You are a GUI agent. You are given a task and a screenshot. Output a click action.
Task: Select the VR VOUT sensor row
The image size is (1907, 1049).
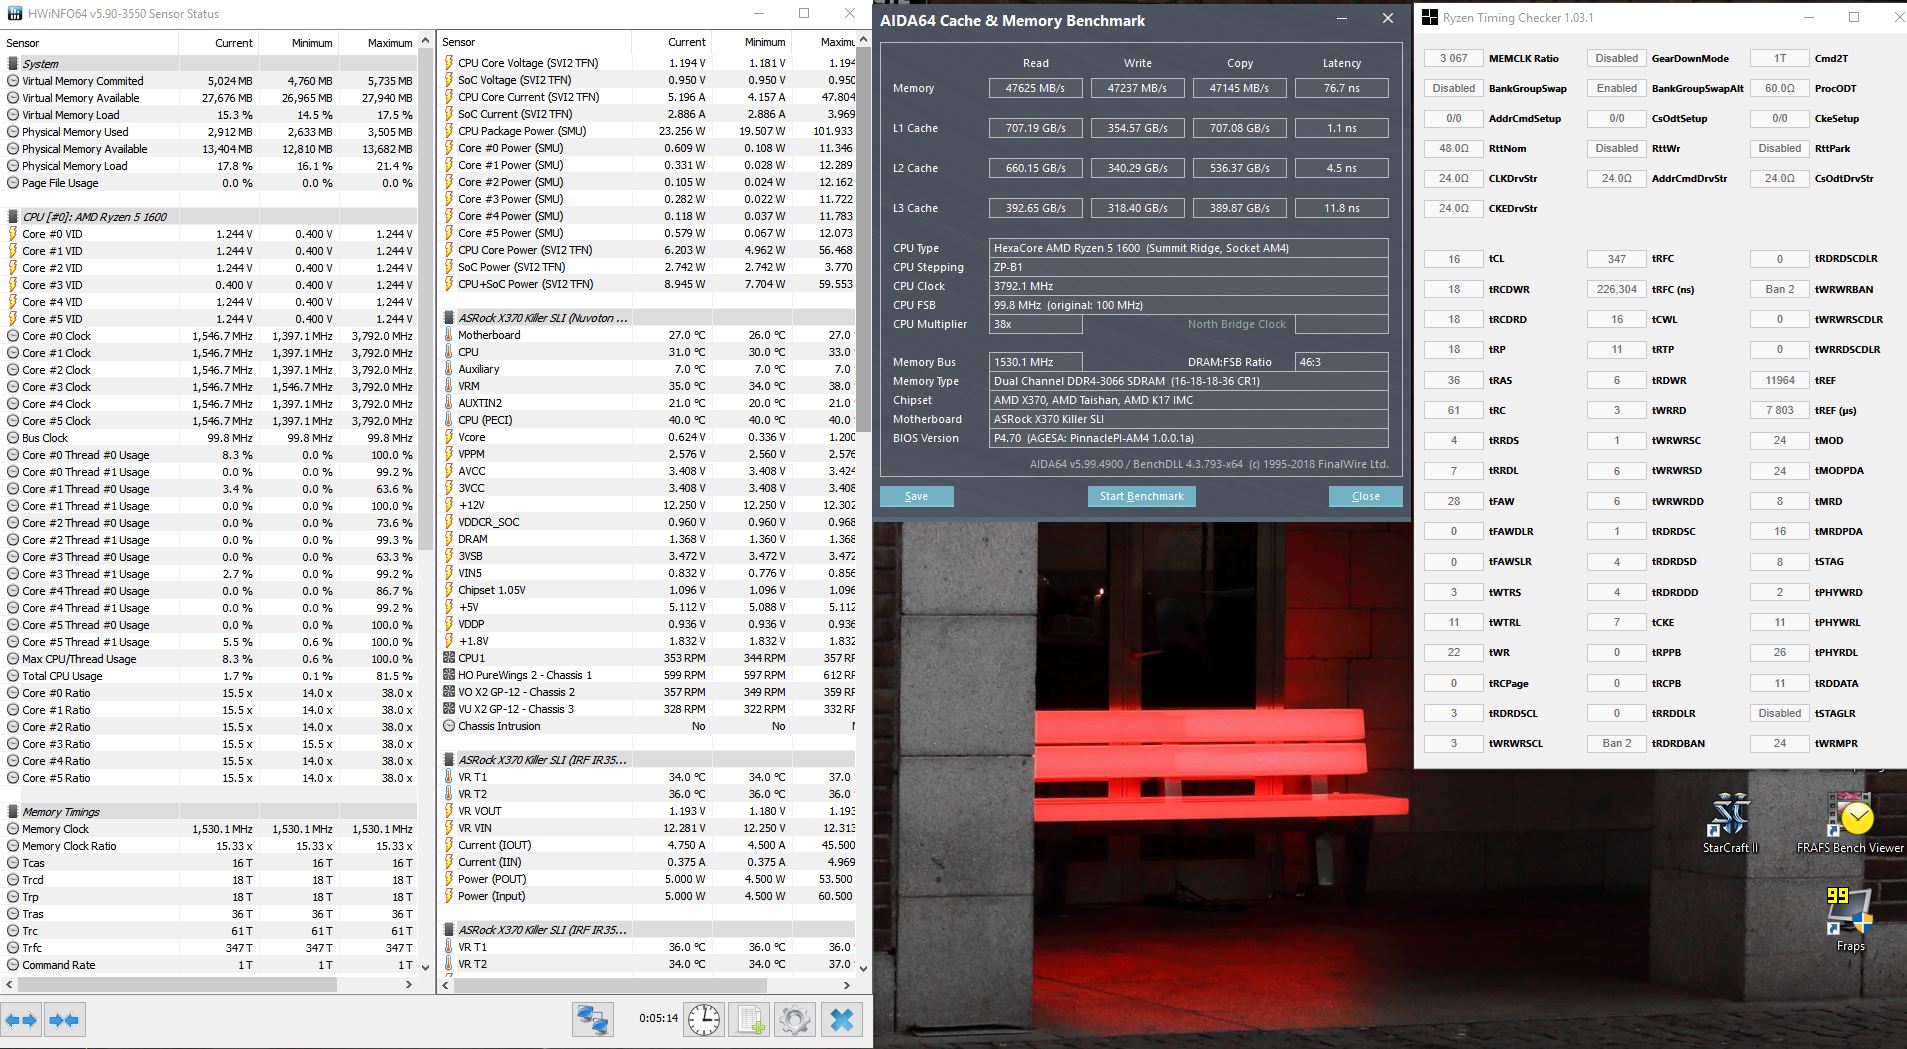click(648, 811)
